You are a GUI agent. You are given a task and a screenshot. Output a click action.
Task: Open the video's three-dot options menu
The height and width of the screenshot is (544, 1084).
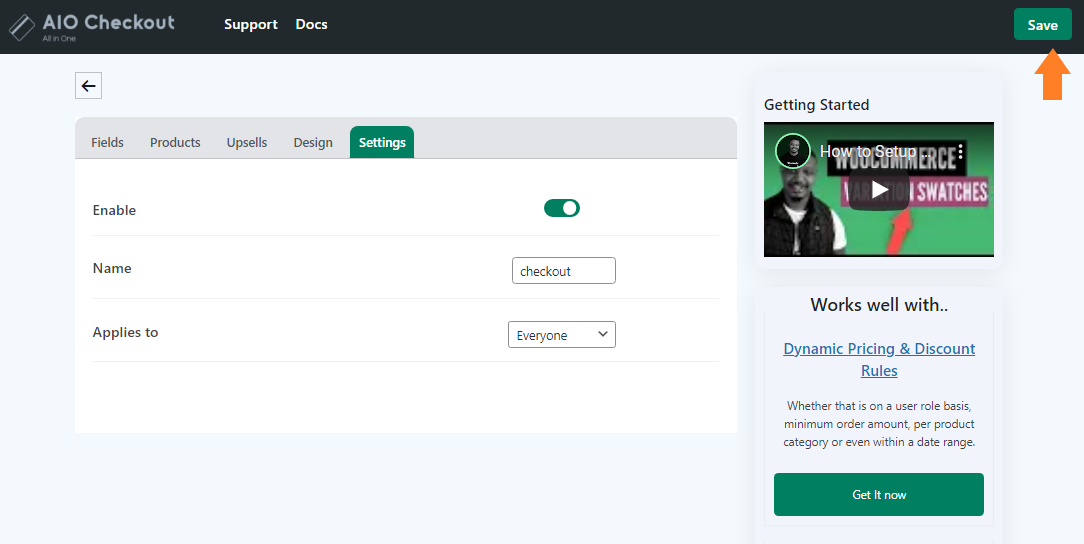960,151
